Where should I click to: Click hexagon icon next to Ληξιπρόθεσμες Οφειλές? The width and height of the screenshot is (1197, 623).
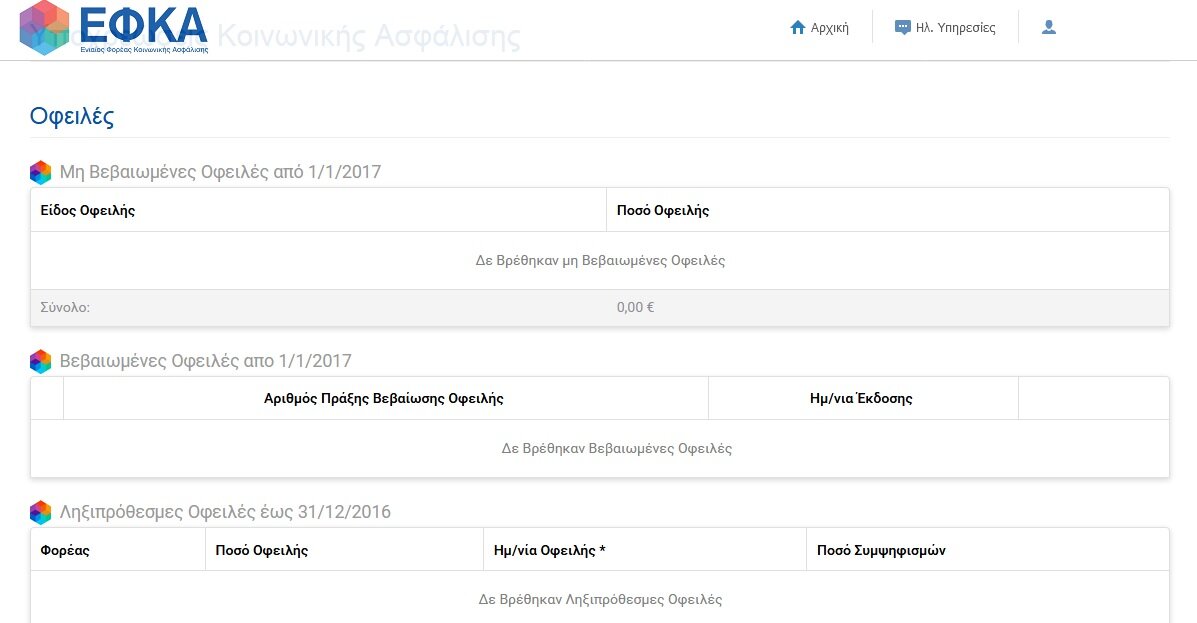(x=40, y=512)
